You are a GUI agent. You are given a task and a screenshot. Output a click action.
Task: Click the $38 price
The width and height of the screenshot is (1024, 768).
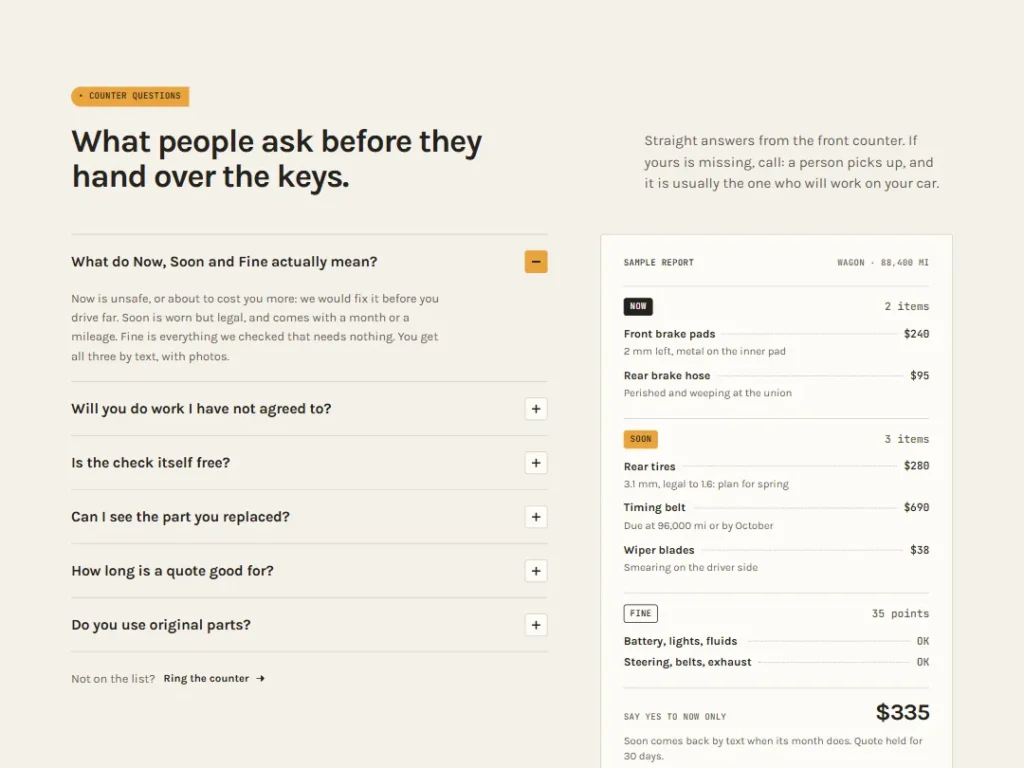(920, 550)
